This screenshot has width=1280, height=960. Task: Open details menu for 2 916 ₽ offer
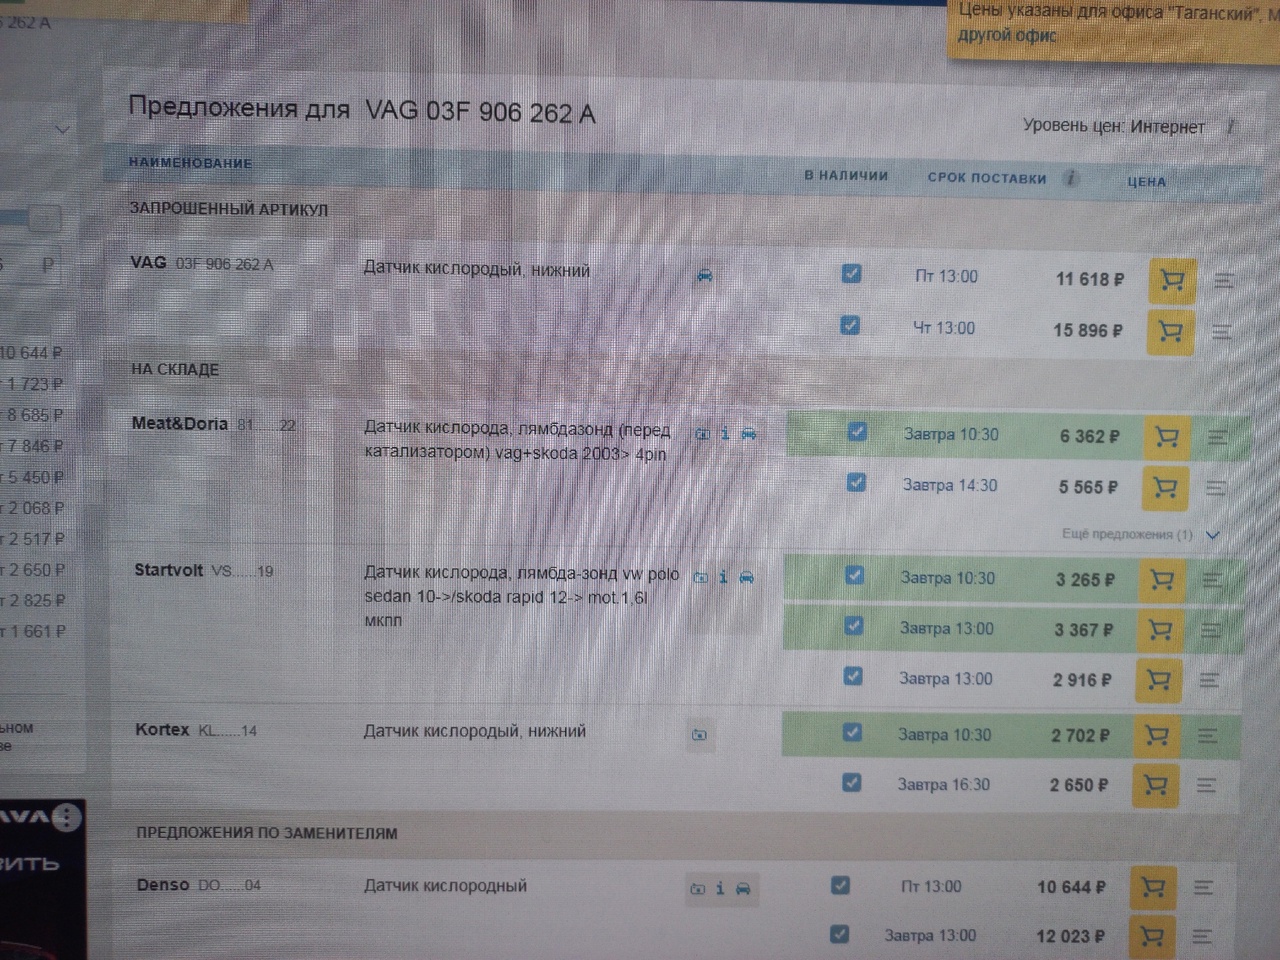click(x=1209, y=680)
